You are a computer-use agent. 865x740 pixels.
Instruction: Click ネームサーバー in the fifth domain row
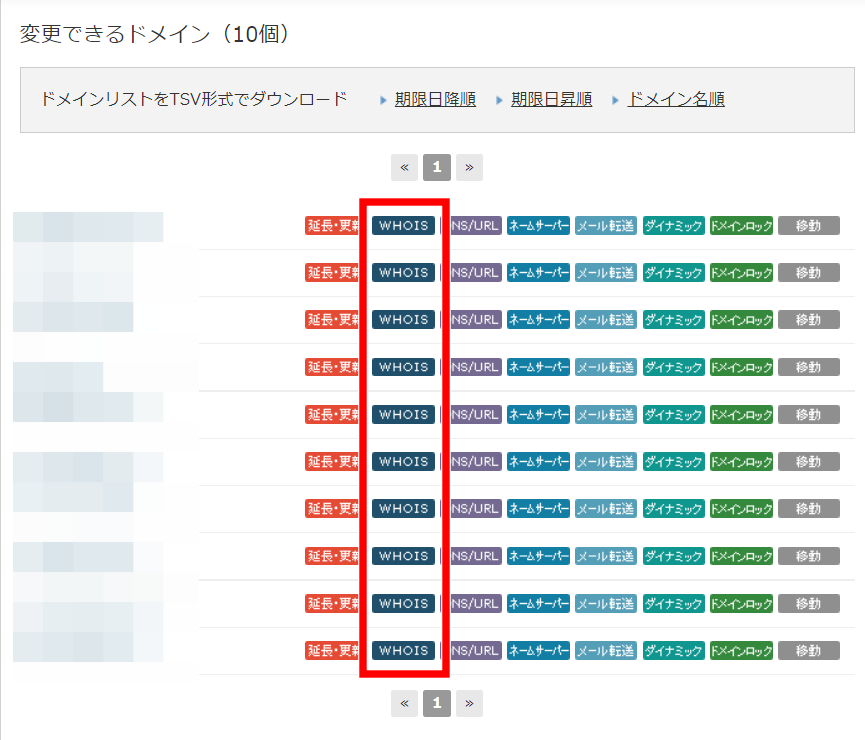pyautogui.click(x=538, y=414)
